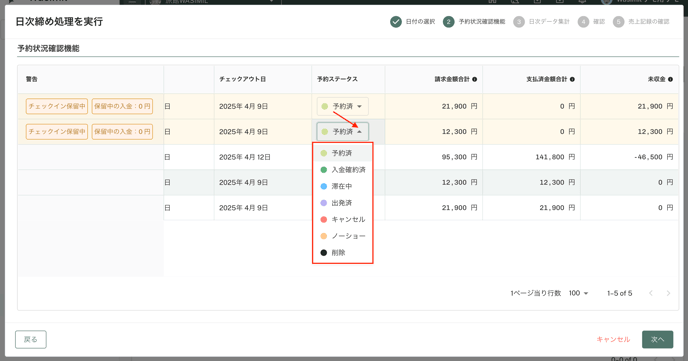Click the red キャンセル link at bottom
This screenshot has height=361, width=688.
pyautogui.click(x=613, y=340)
